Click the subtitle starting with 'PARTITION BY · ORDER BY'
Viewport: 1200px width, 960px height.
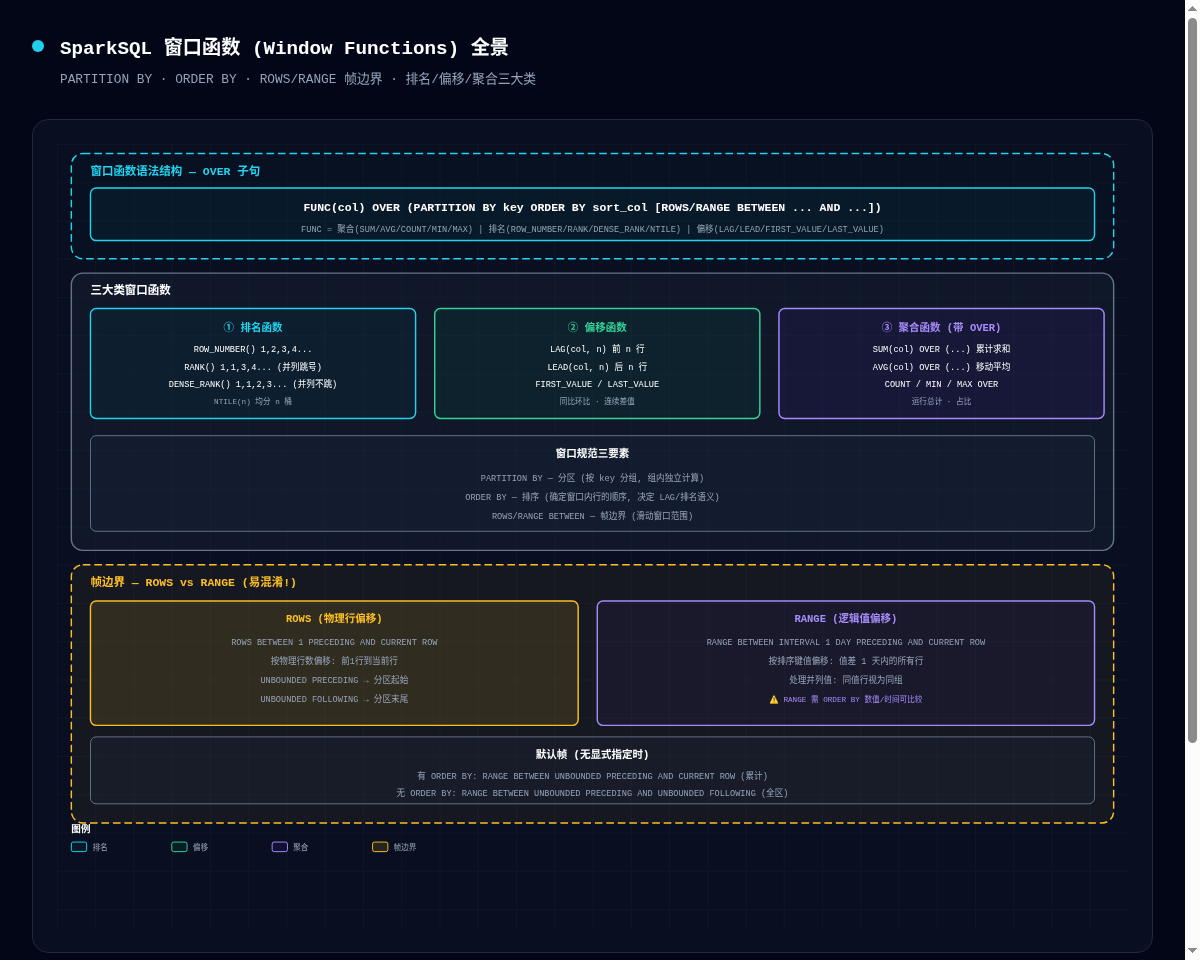[298, 79]
